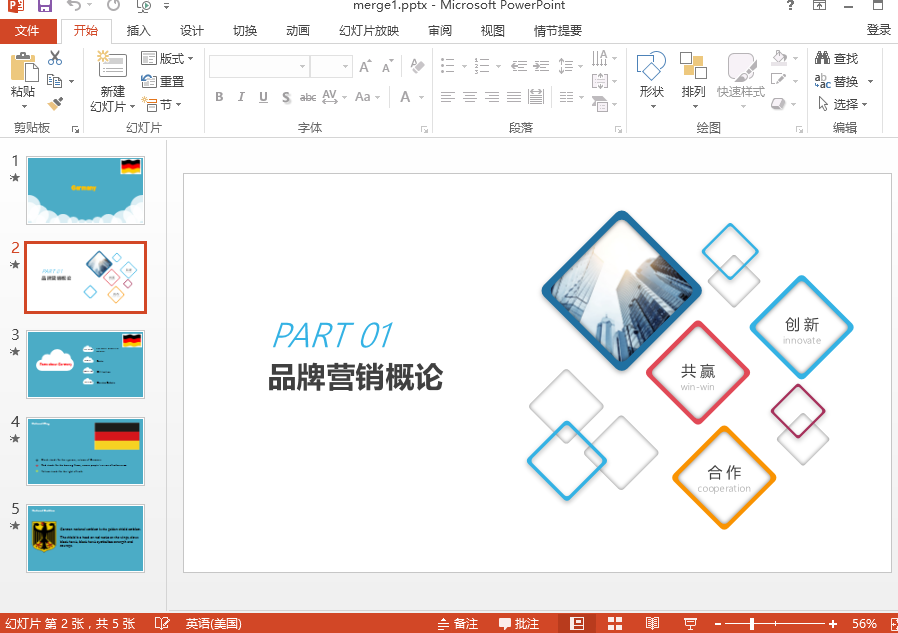Expand the Layout dropdown
This screenshot has width=898, height=633.
click(x=167, y=58)
